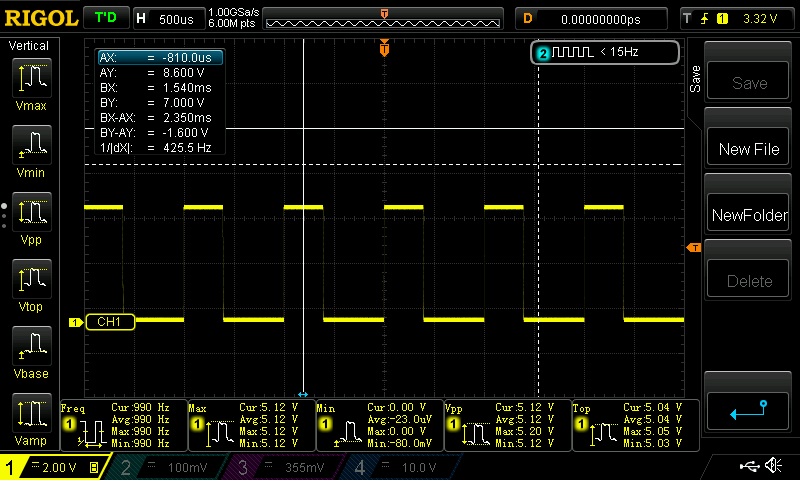Click the orange trigger level marker
Viewport: 800px width, 480px height.
point(692,247)
